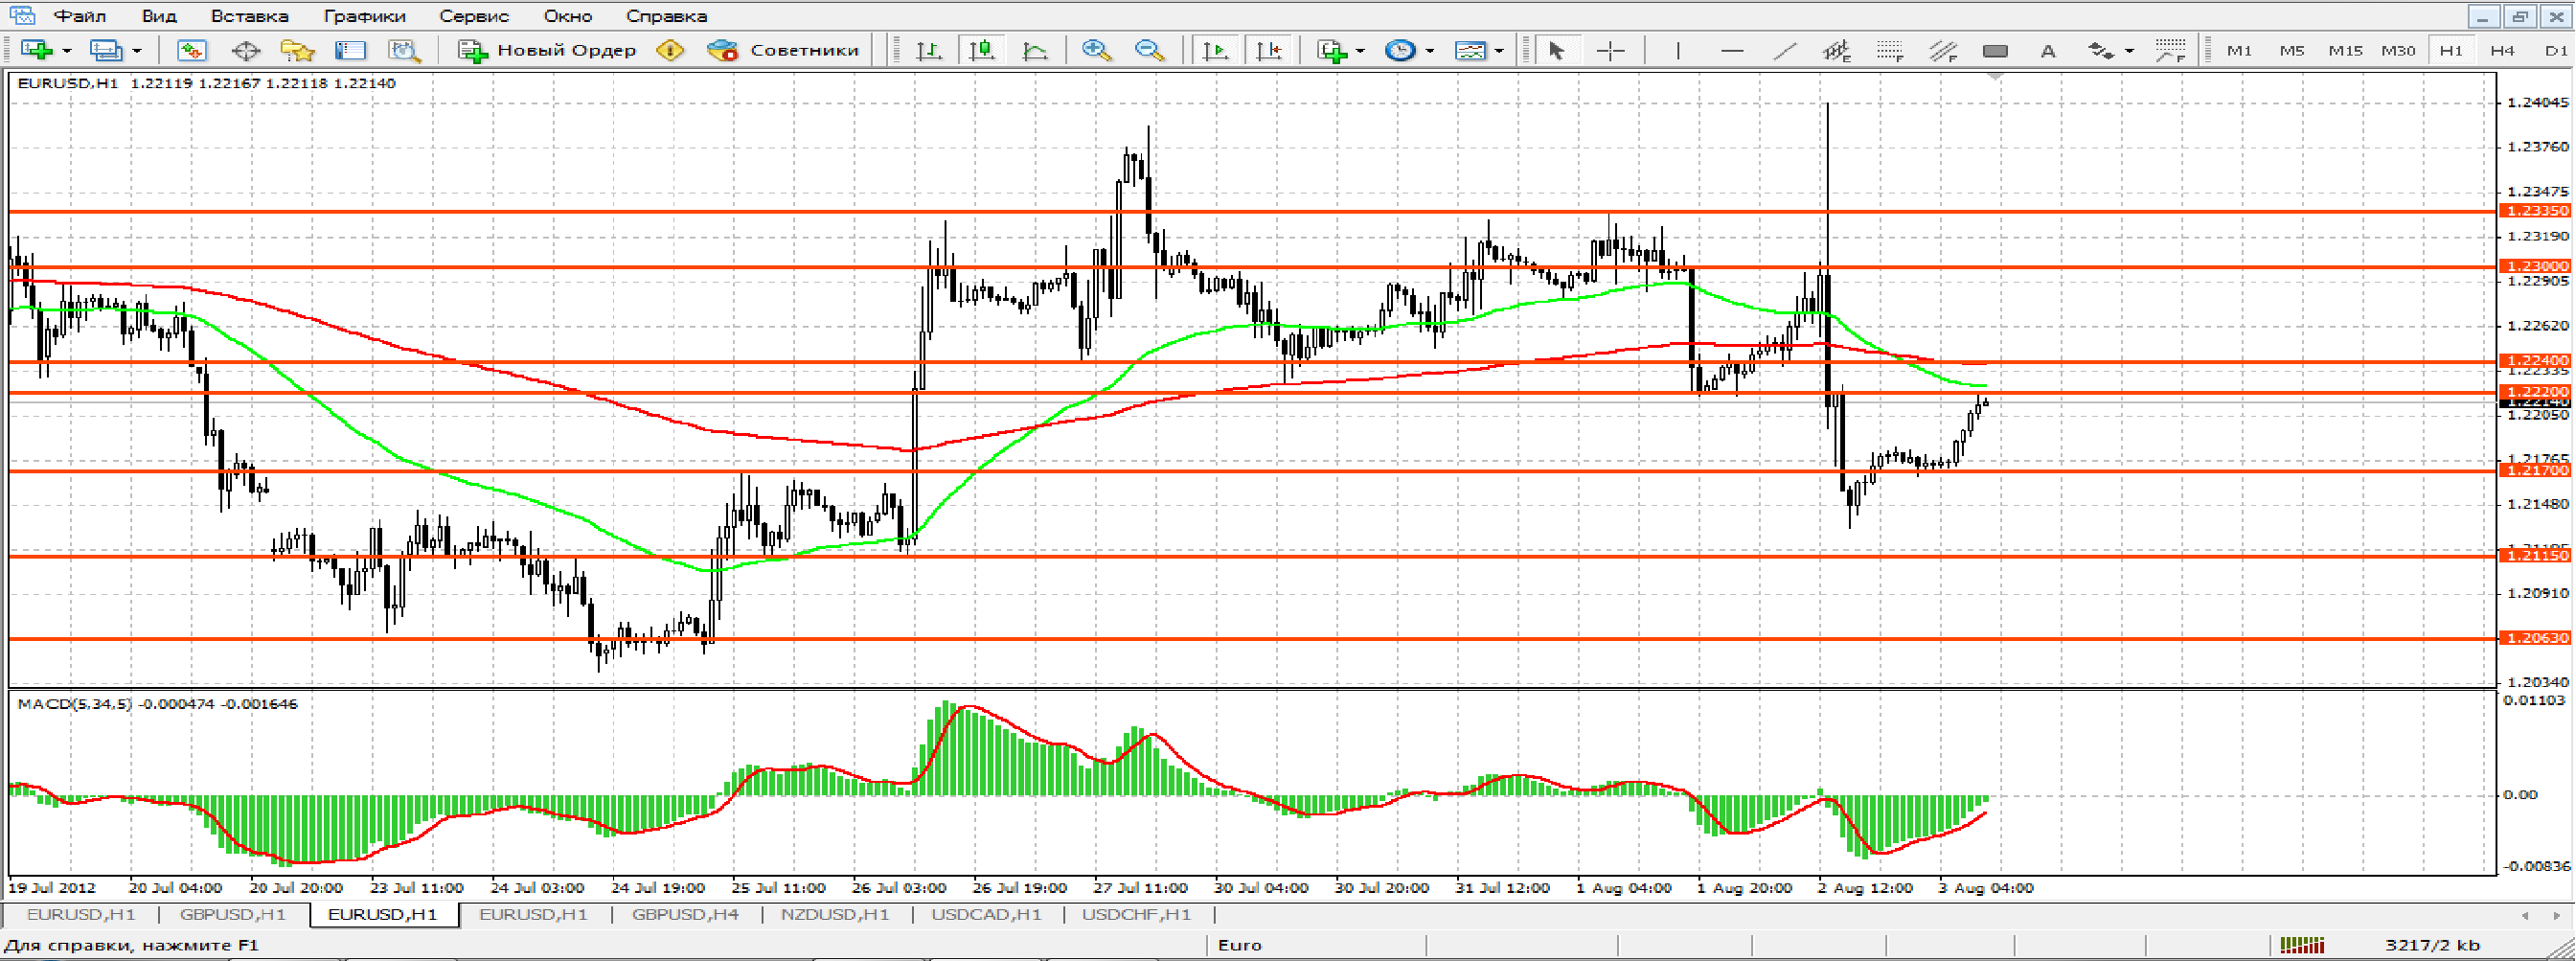This screenshot has height=961, width=2576.
Task: Open the periodicity clock dropdown
Action: click(1430, 50)
